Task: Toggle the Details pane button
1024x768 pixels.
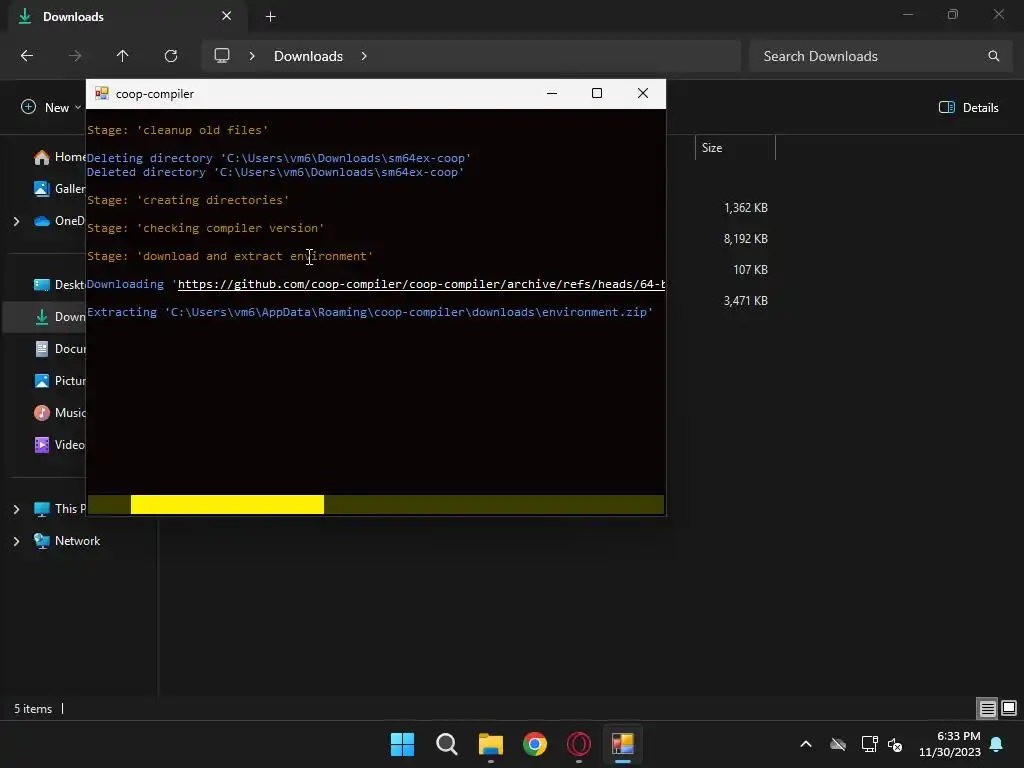Action: (x=968, y=108)
